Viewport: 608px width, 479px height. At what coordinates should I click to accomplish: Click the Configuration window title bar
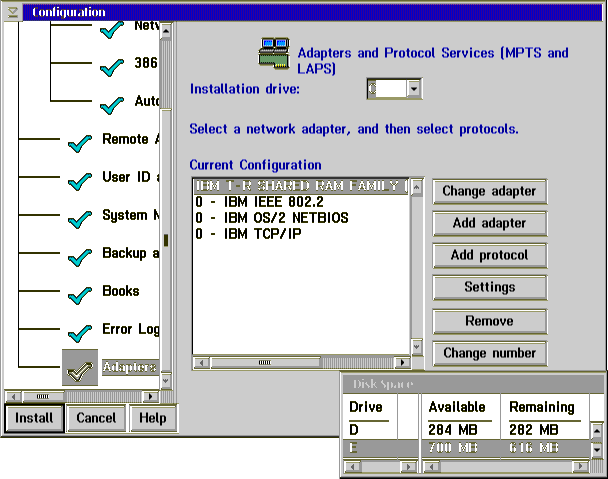(312, 12)
